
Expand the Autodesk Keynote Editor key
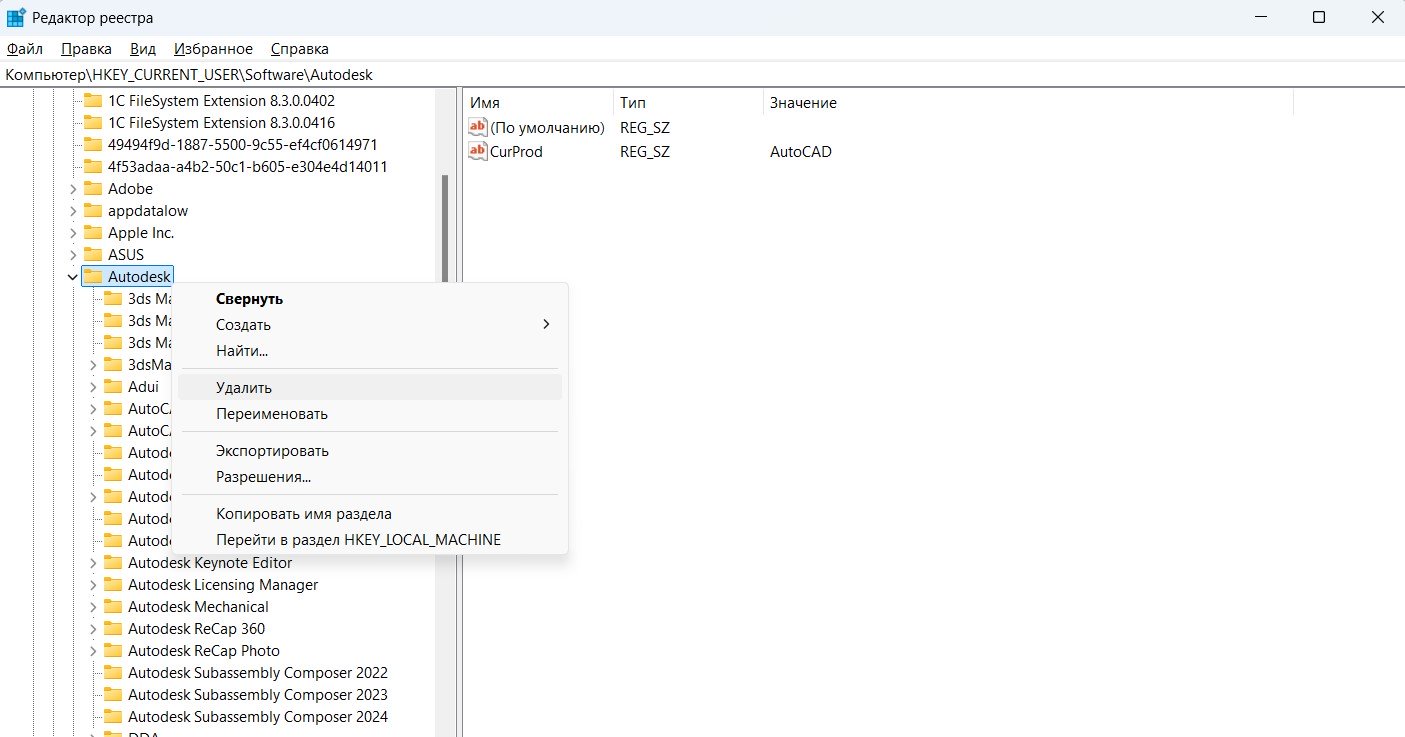(x=93, y=563)
